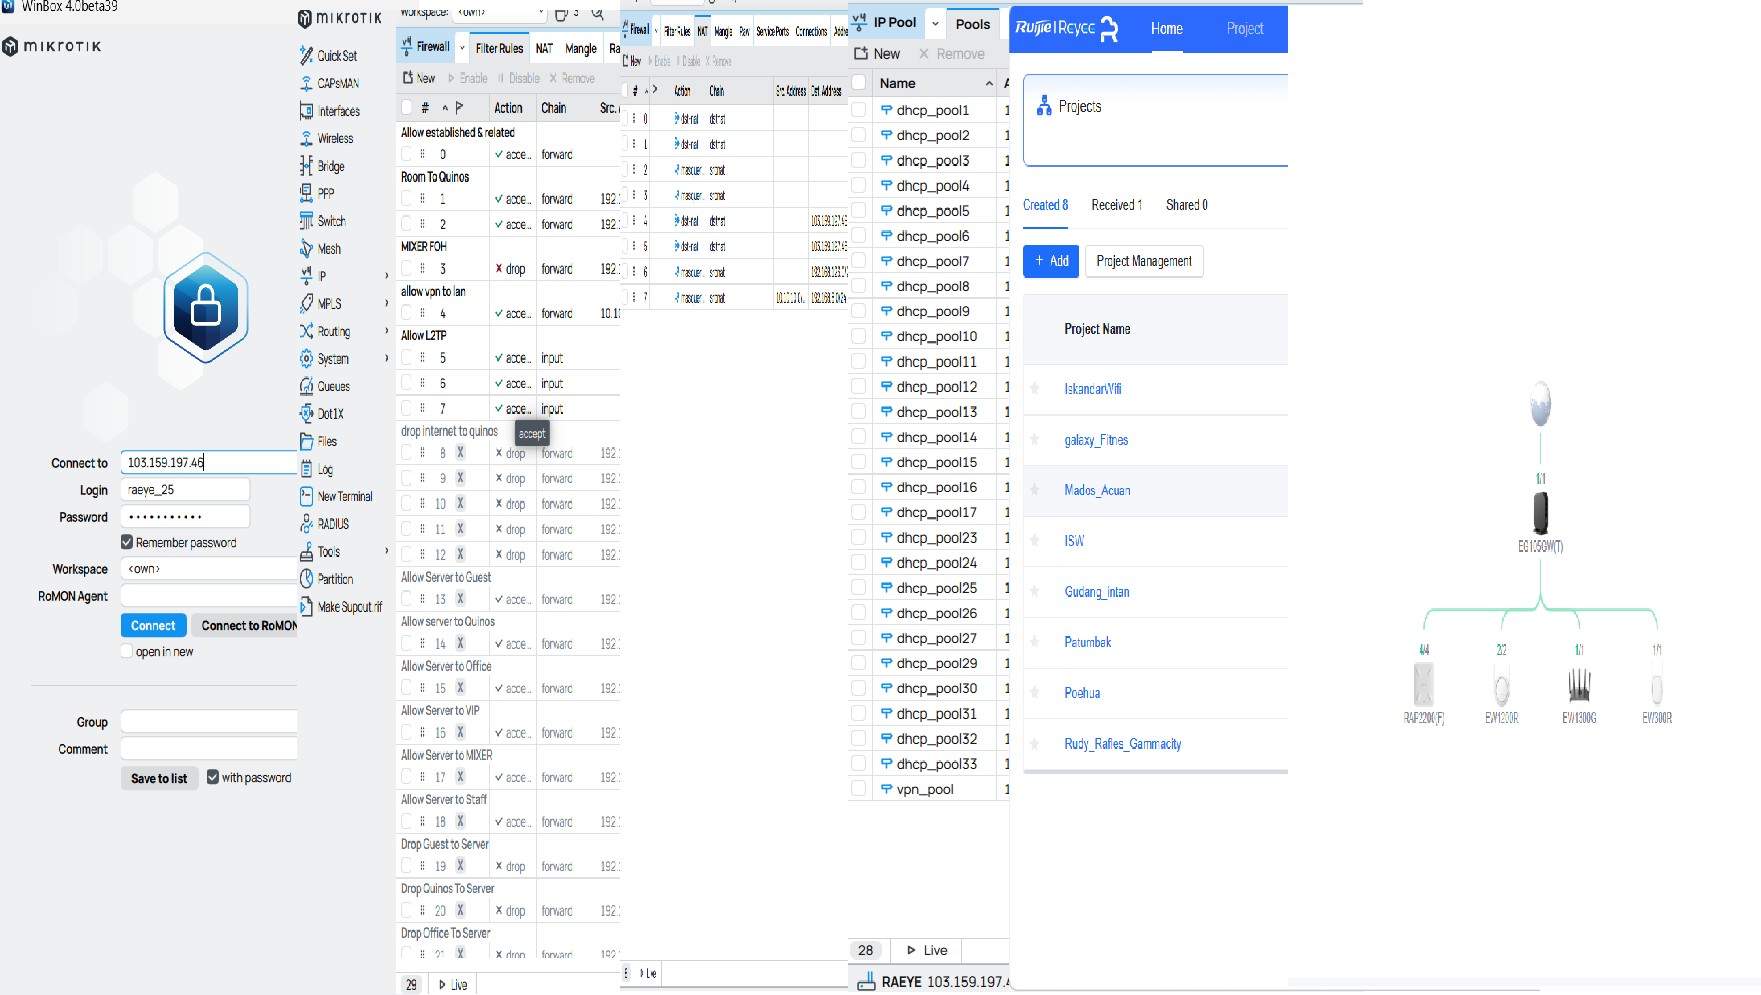This screenshot has height=995, width=1761.
Task: Launch a New Terminal from the sidebar
Action: 345,496
